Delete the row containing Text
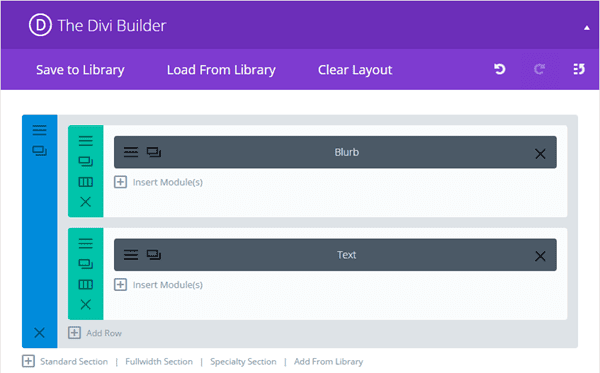This screenshot has height=373, width=600. (x=86, y=304)
